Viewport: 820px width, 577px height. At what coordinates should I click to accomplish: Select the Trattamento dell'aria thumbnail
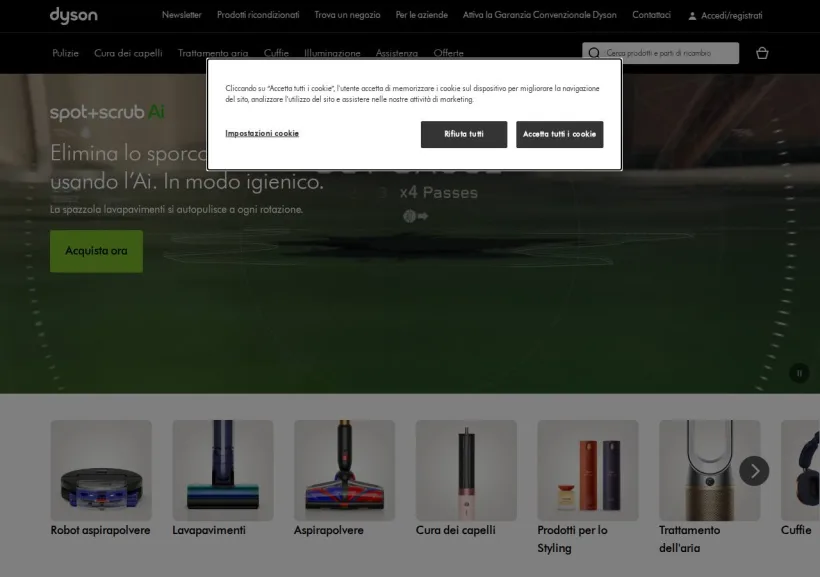point(710,470)
